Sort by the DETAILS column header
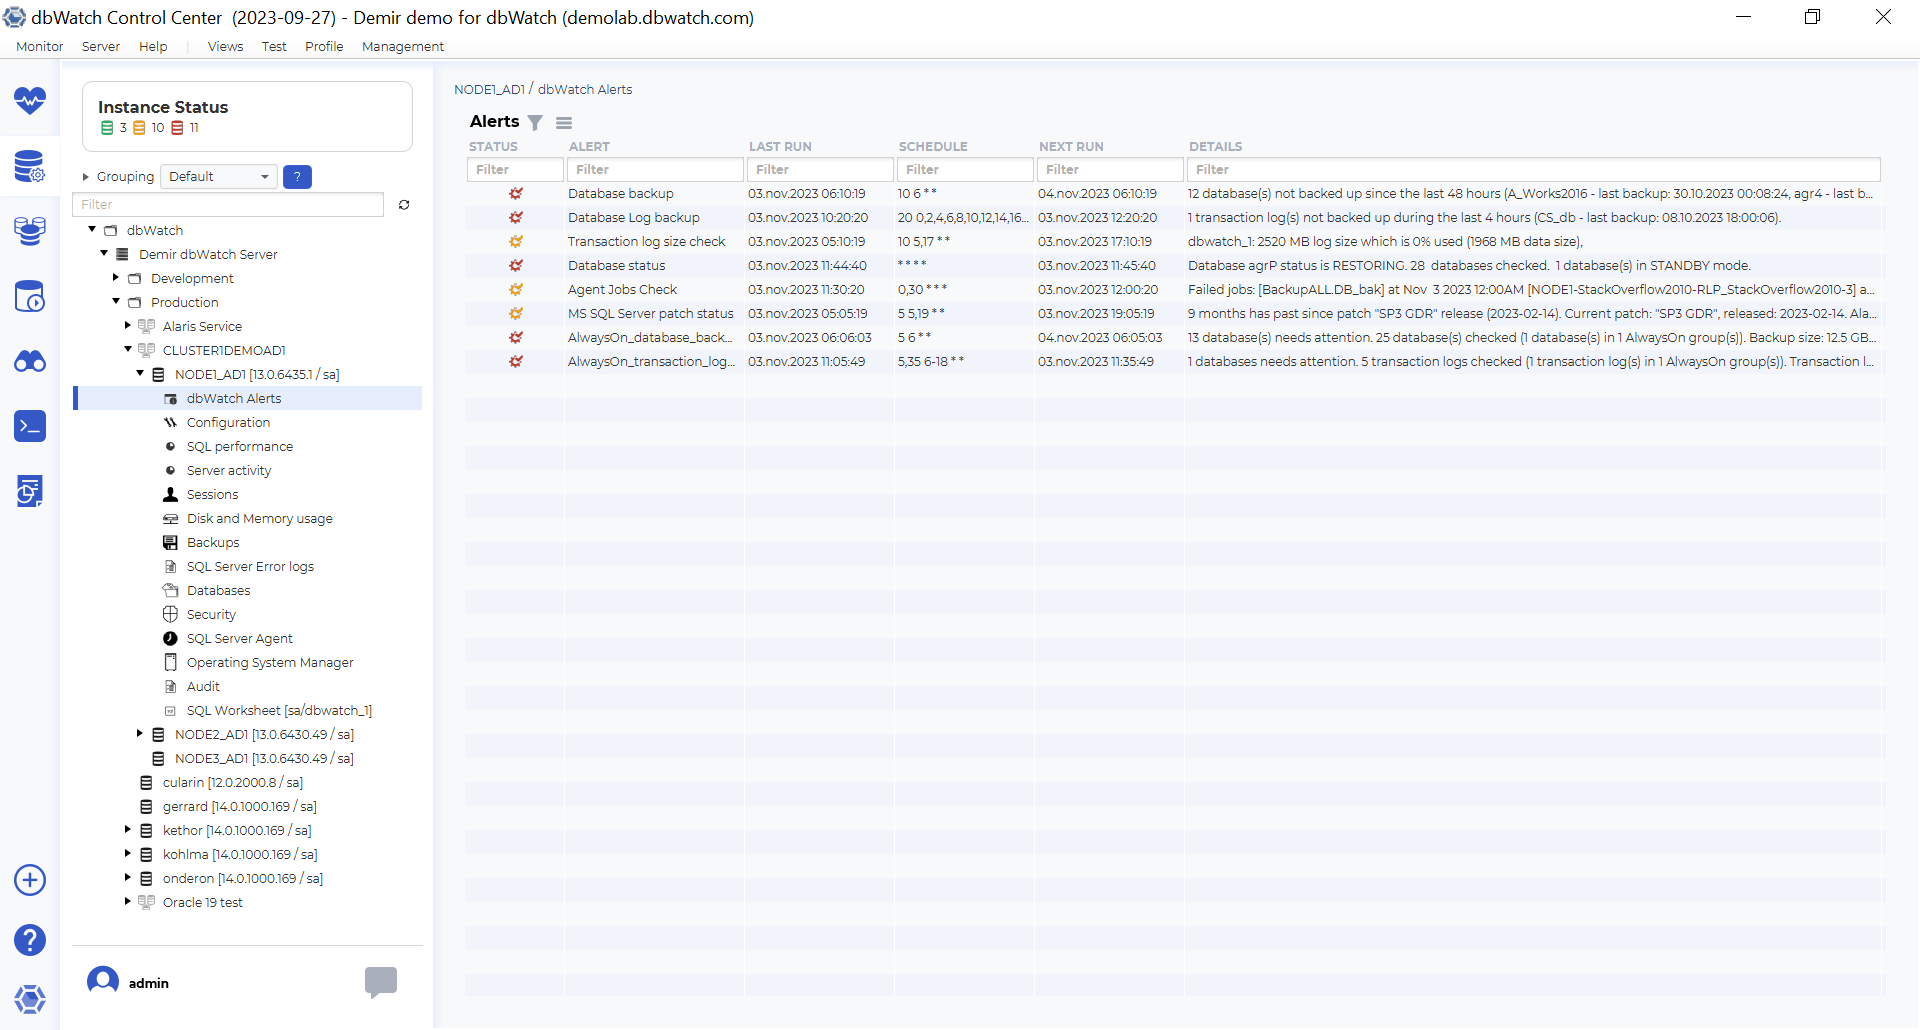This screenshot has width=1920, height=1030. (x=1215, y=146)
